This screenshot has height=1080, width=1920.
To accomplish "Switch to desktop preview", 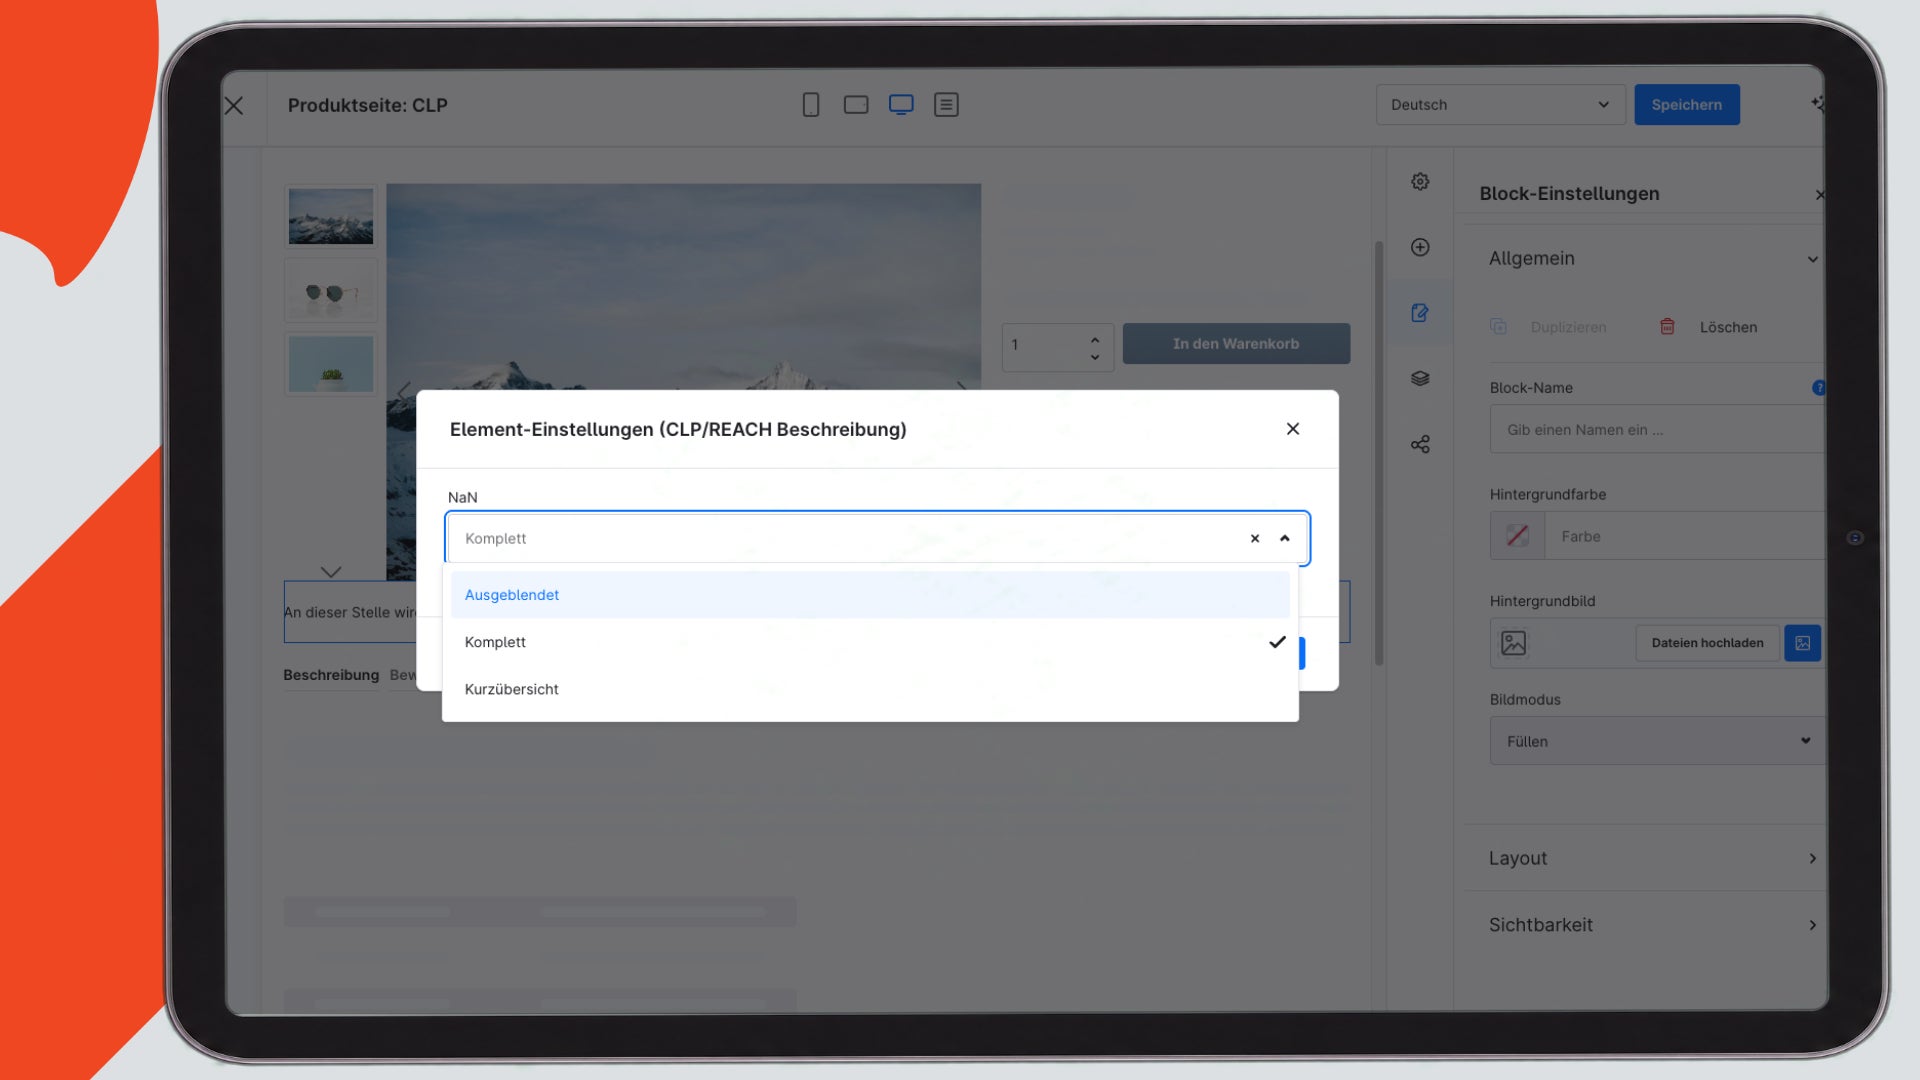I will tap(901, 105).
